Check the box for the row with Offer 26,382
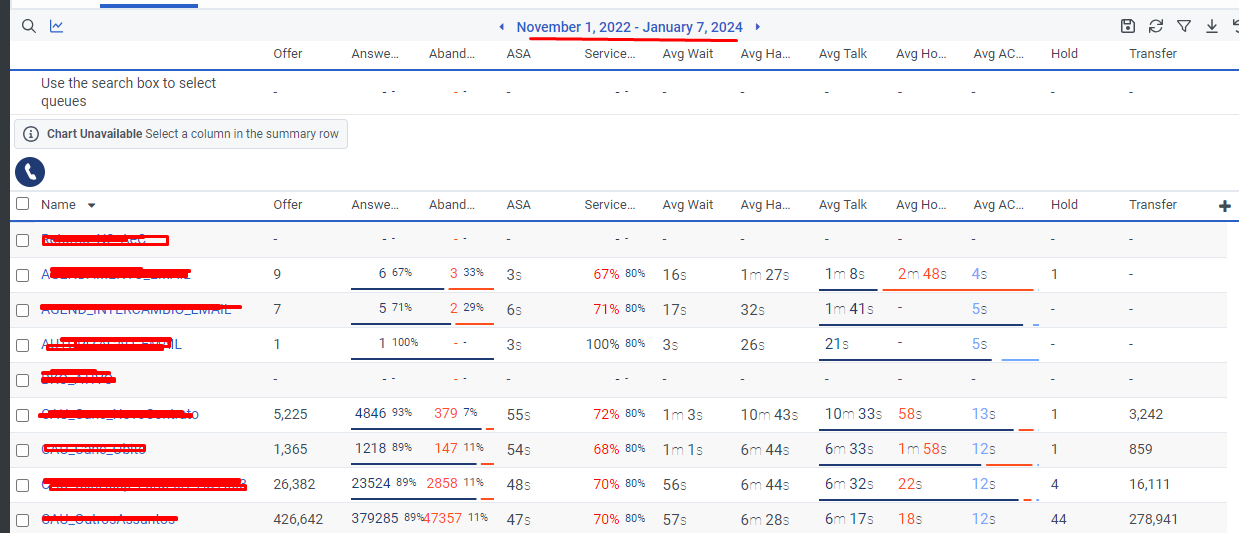 tap(22, 485)
